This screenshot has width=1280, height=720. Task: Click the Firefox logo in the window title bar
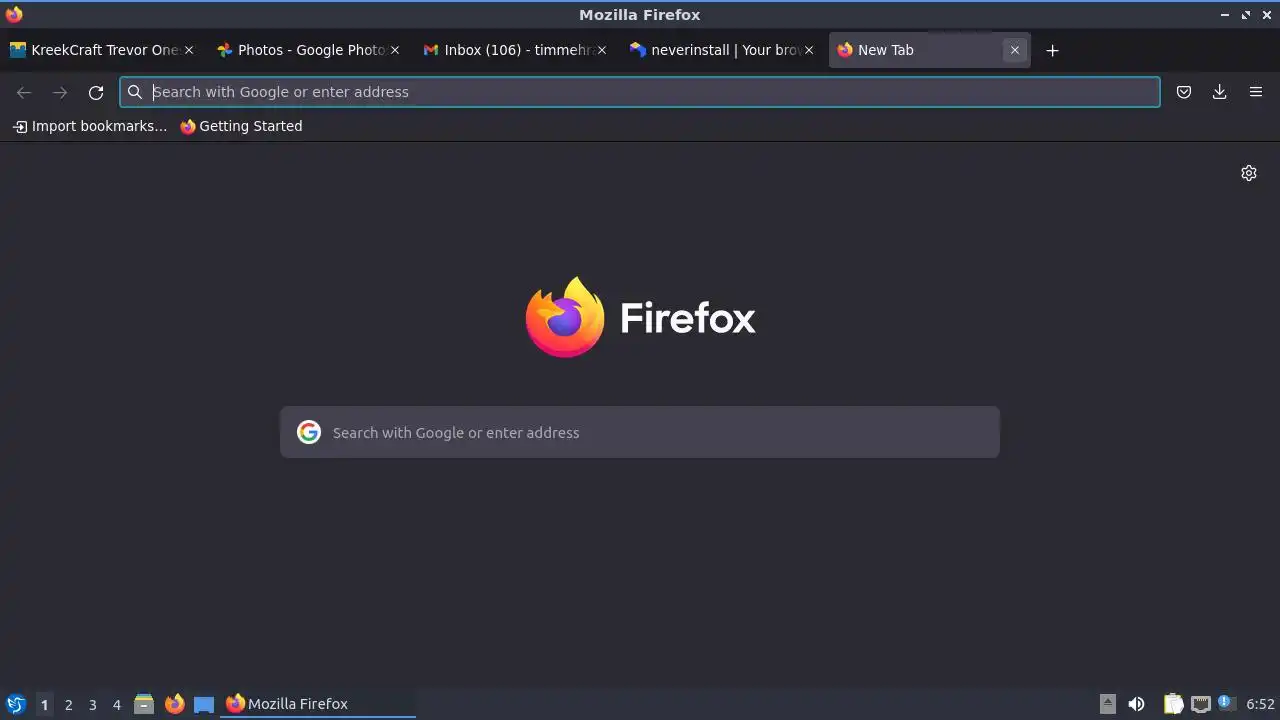tap(14, 14)
